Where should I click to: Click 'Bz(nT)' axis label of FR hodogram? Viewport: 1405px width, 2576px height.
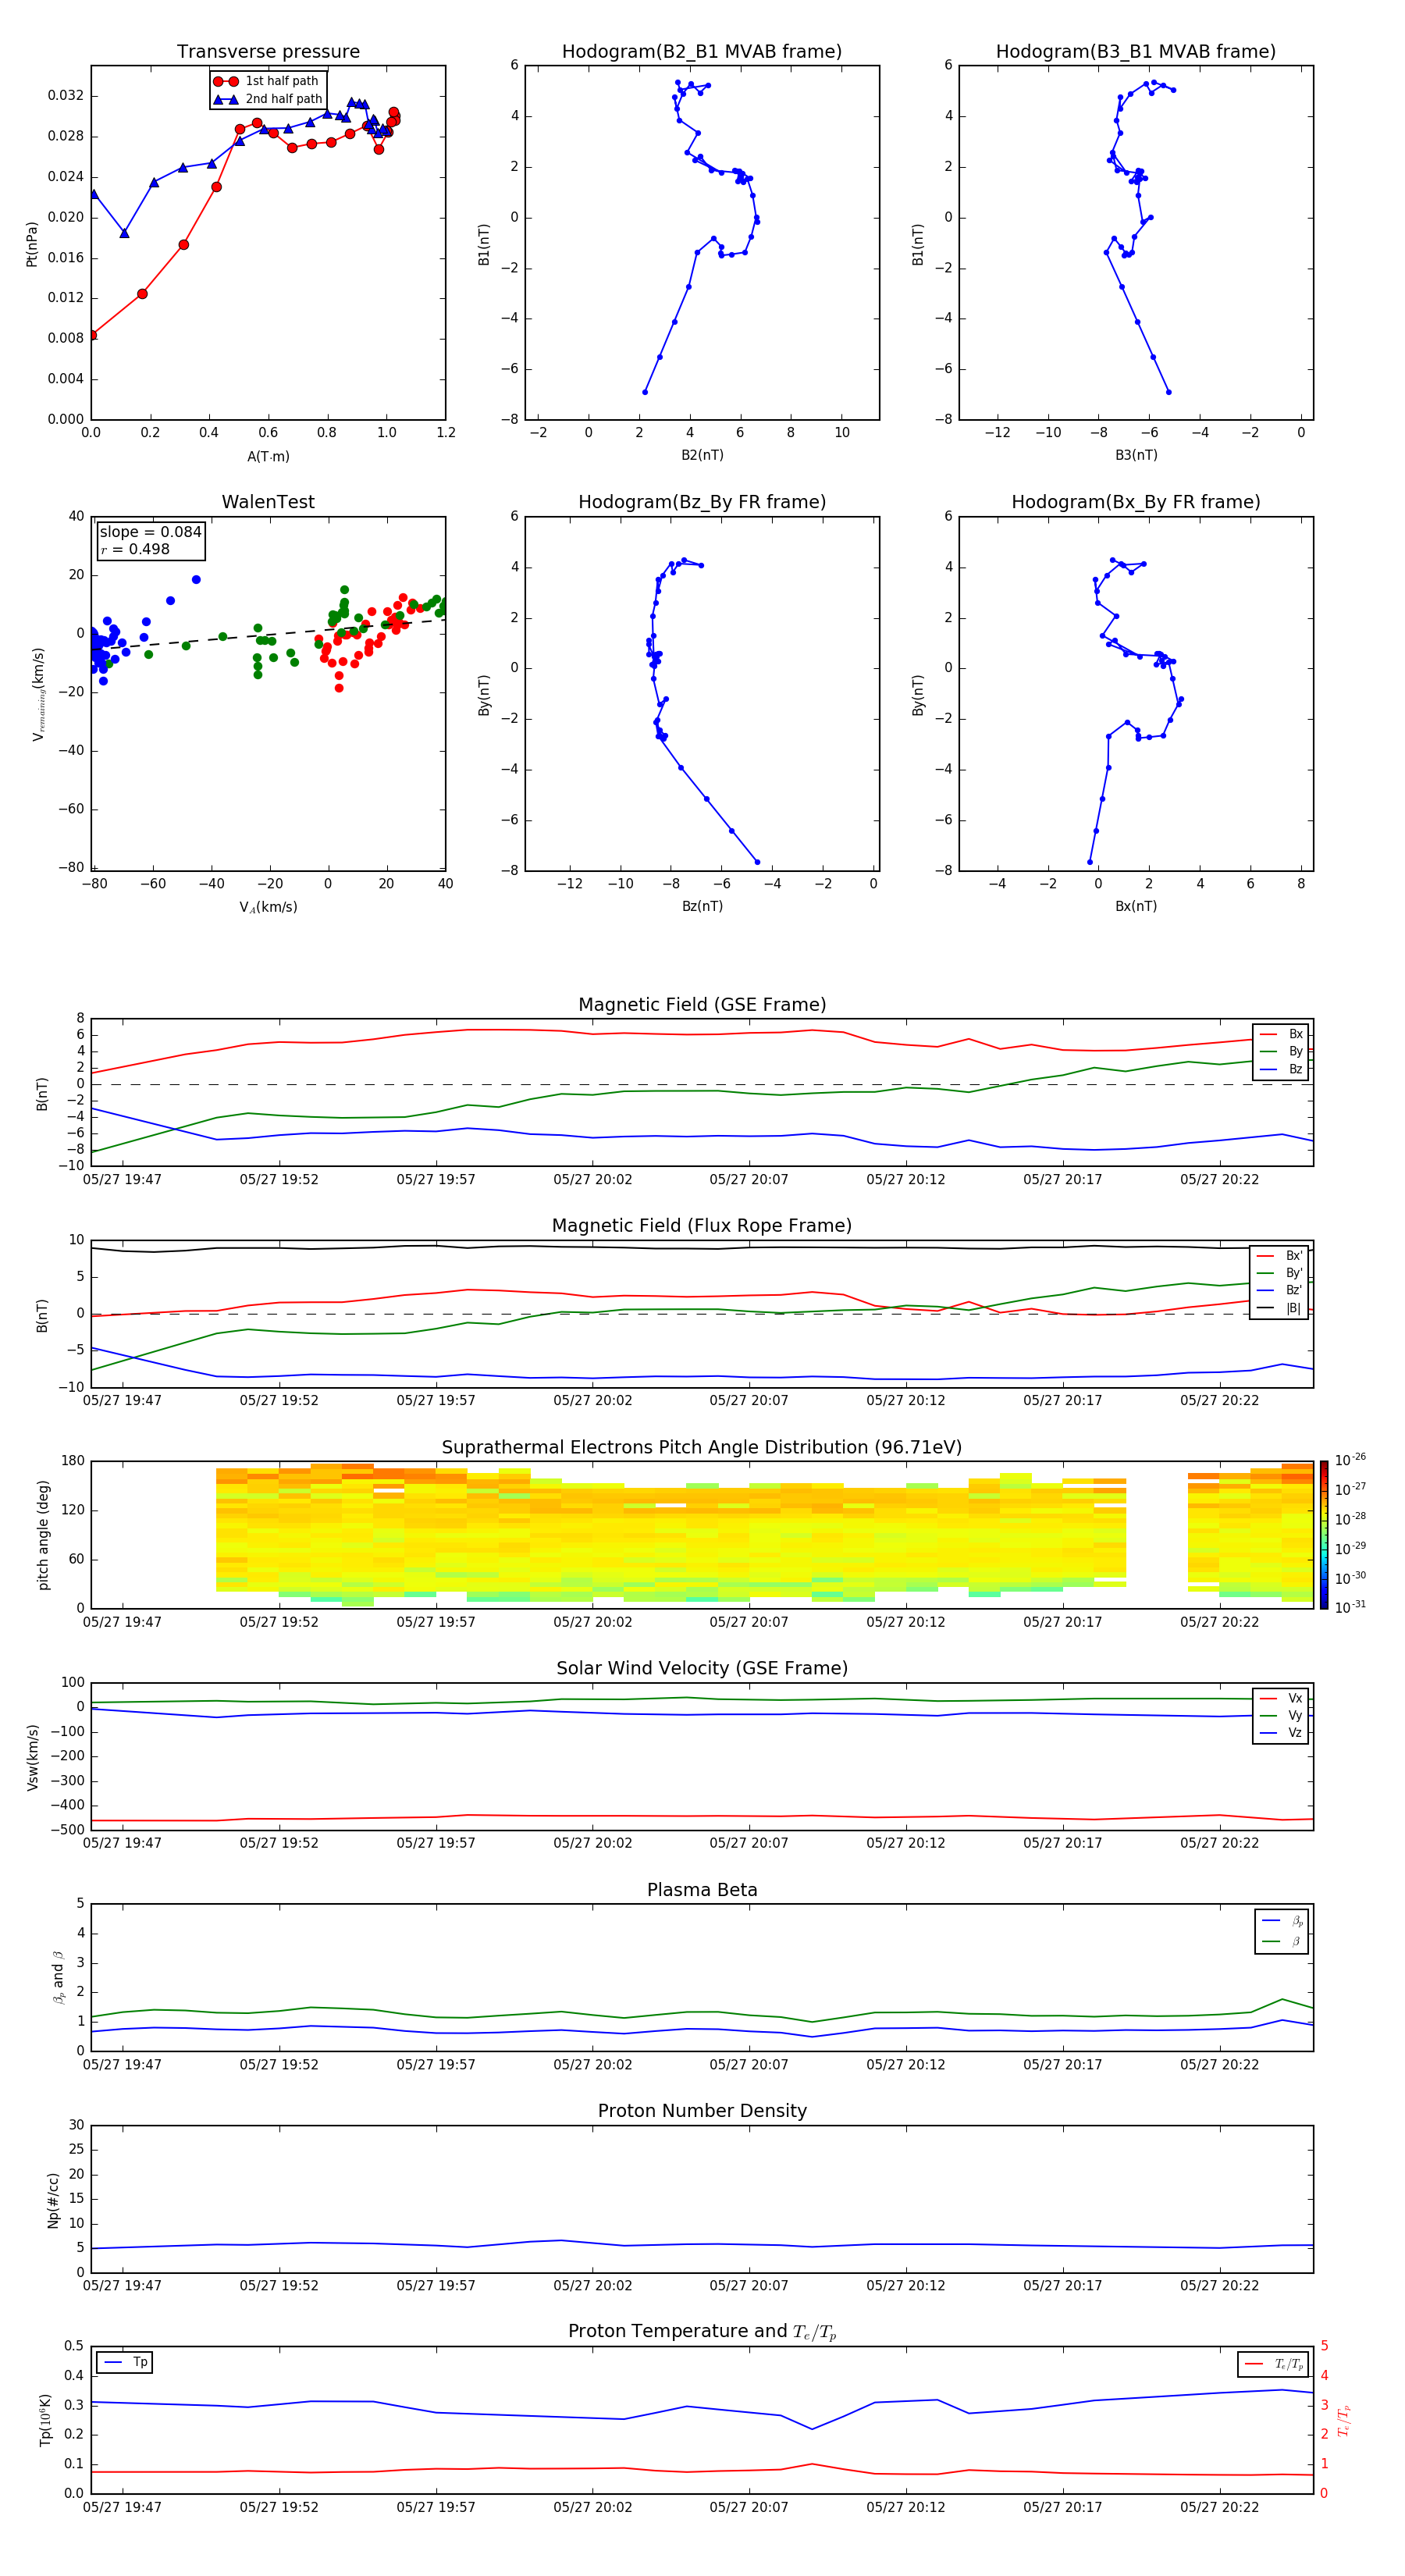coord(702,906)
